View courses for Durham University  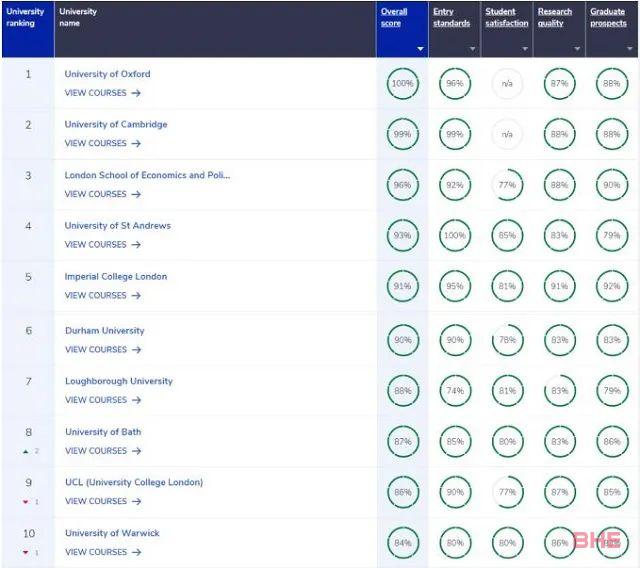103,349
